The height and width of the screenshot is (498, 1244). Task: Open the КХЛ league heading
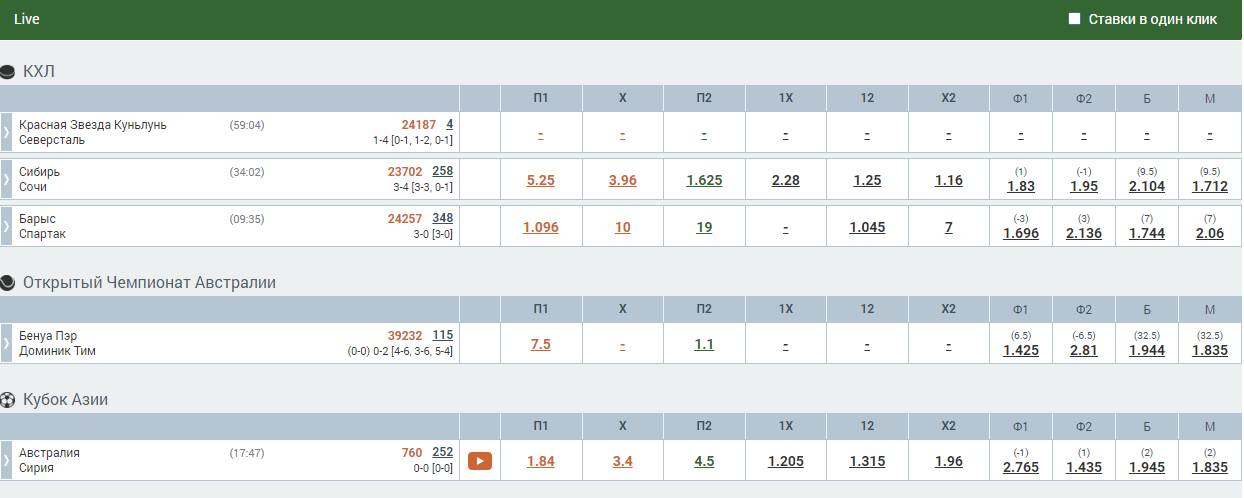(x=39, y=71)
